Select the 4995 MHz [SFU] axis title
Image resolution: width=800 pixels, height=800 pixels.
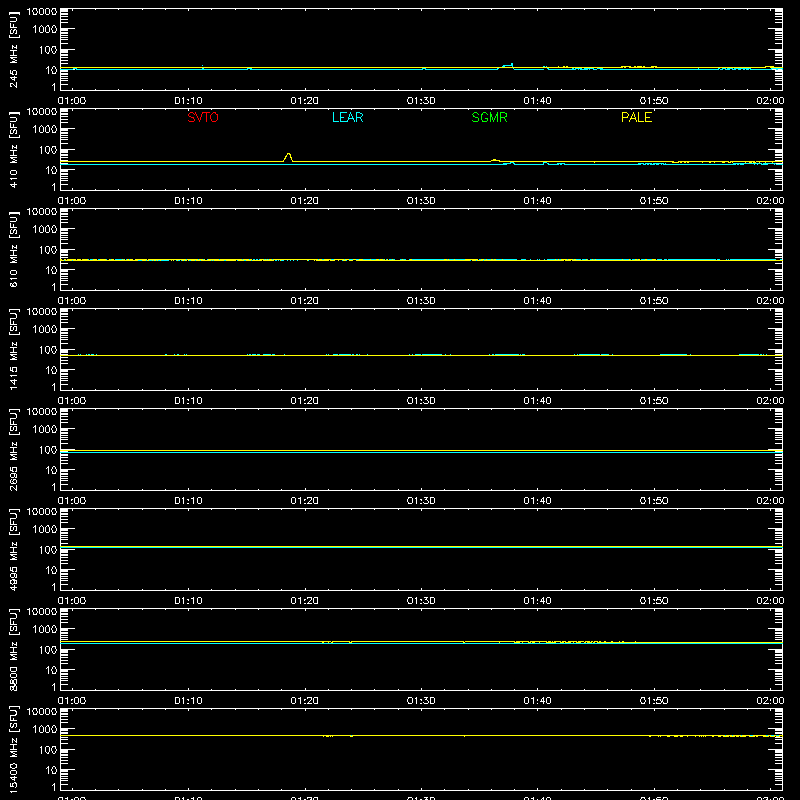pyautogui.click(x=13, y=550)
